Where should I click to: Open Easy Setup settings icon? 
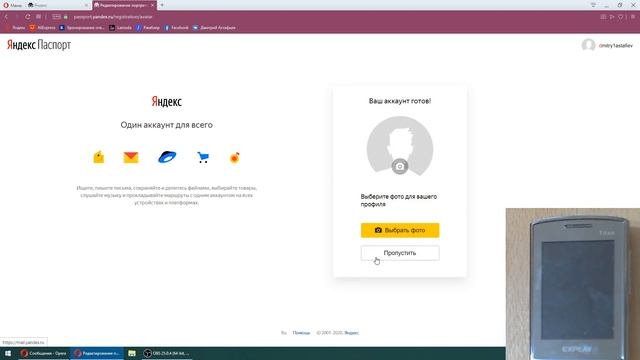(x=633, y=17)
